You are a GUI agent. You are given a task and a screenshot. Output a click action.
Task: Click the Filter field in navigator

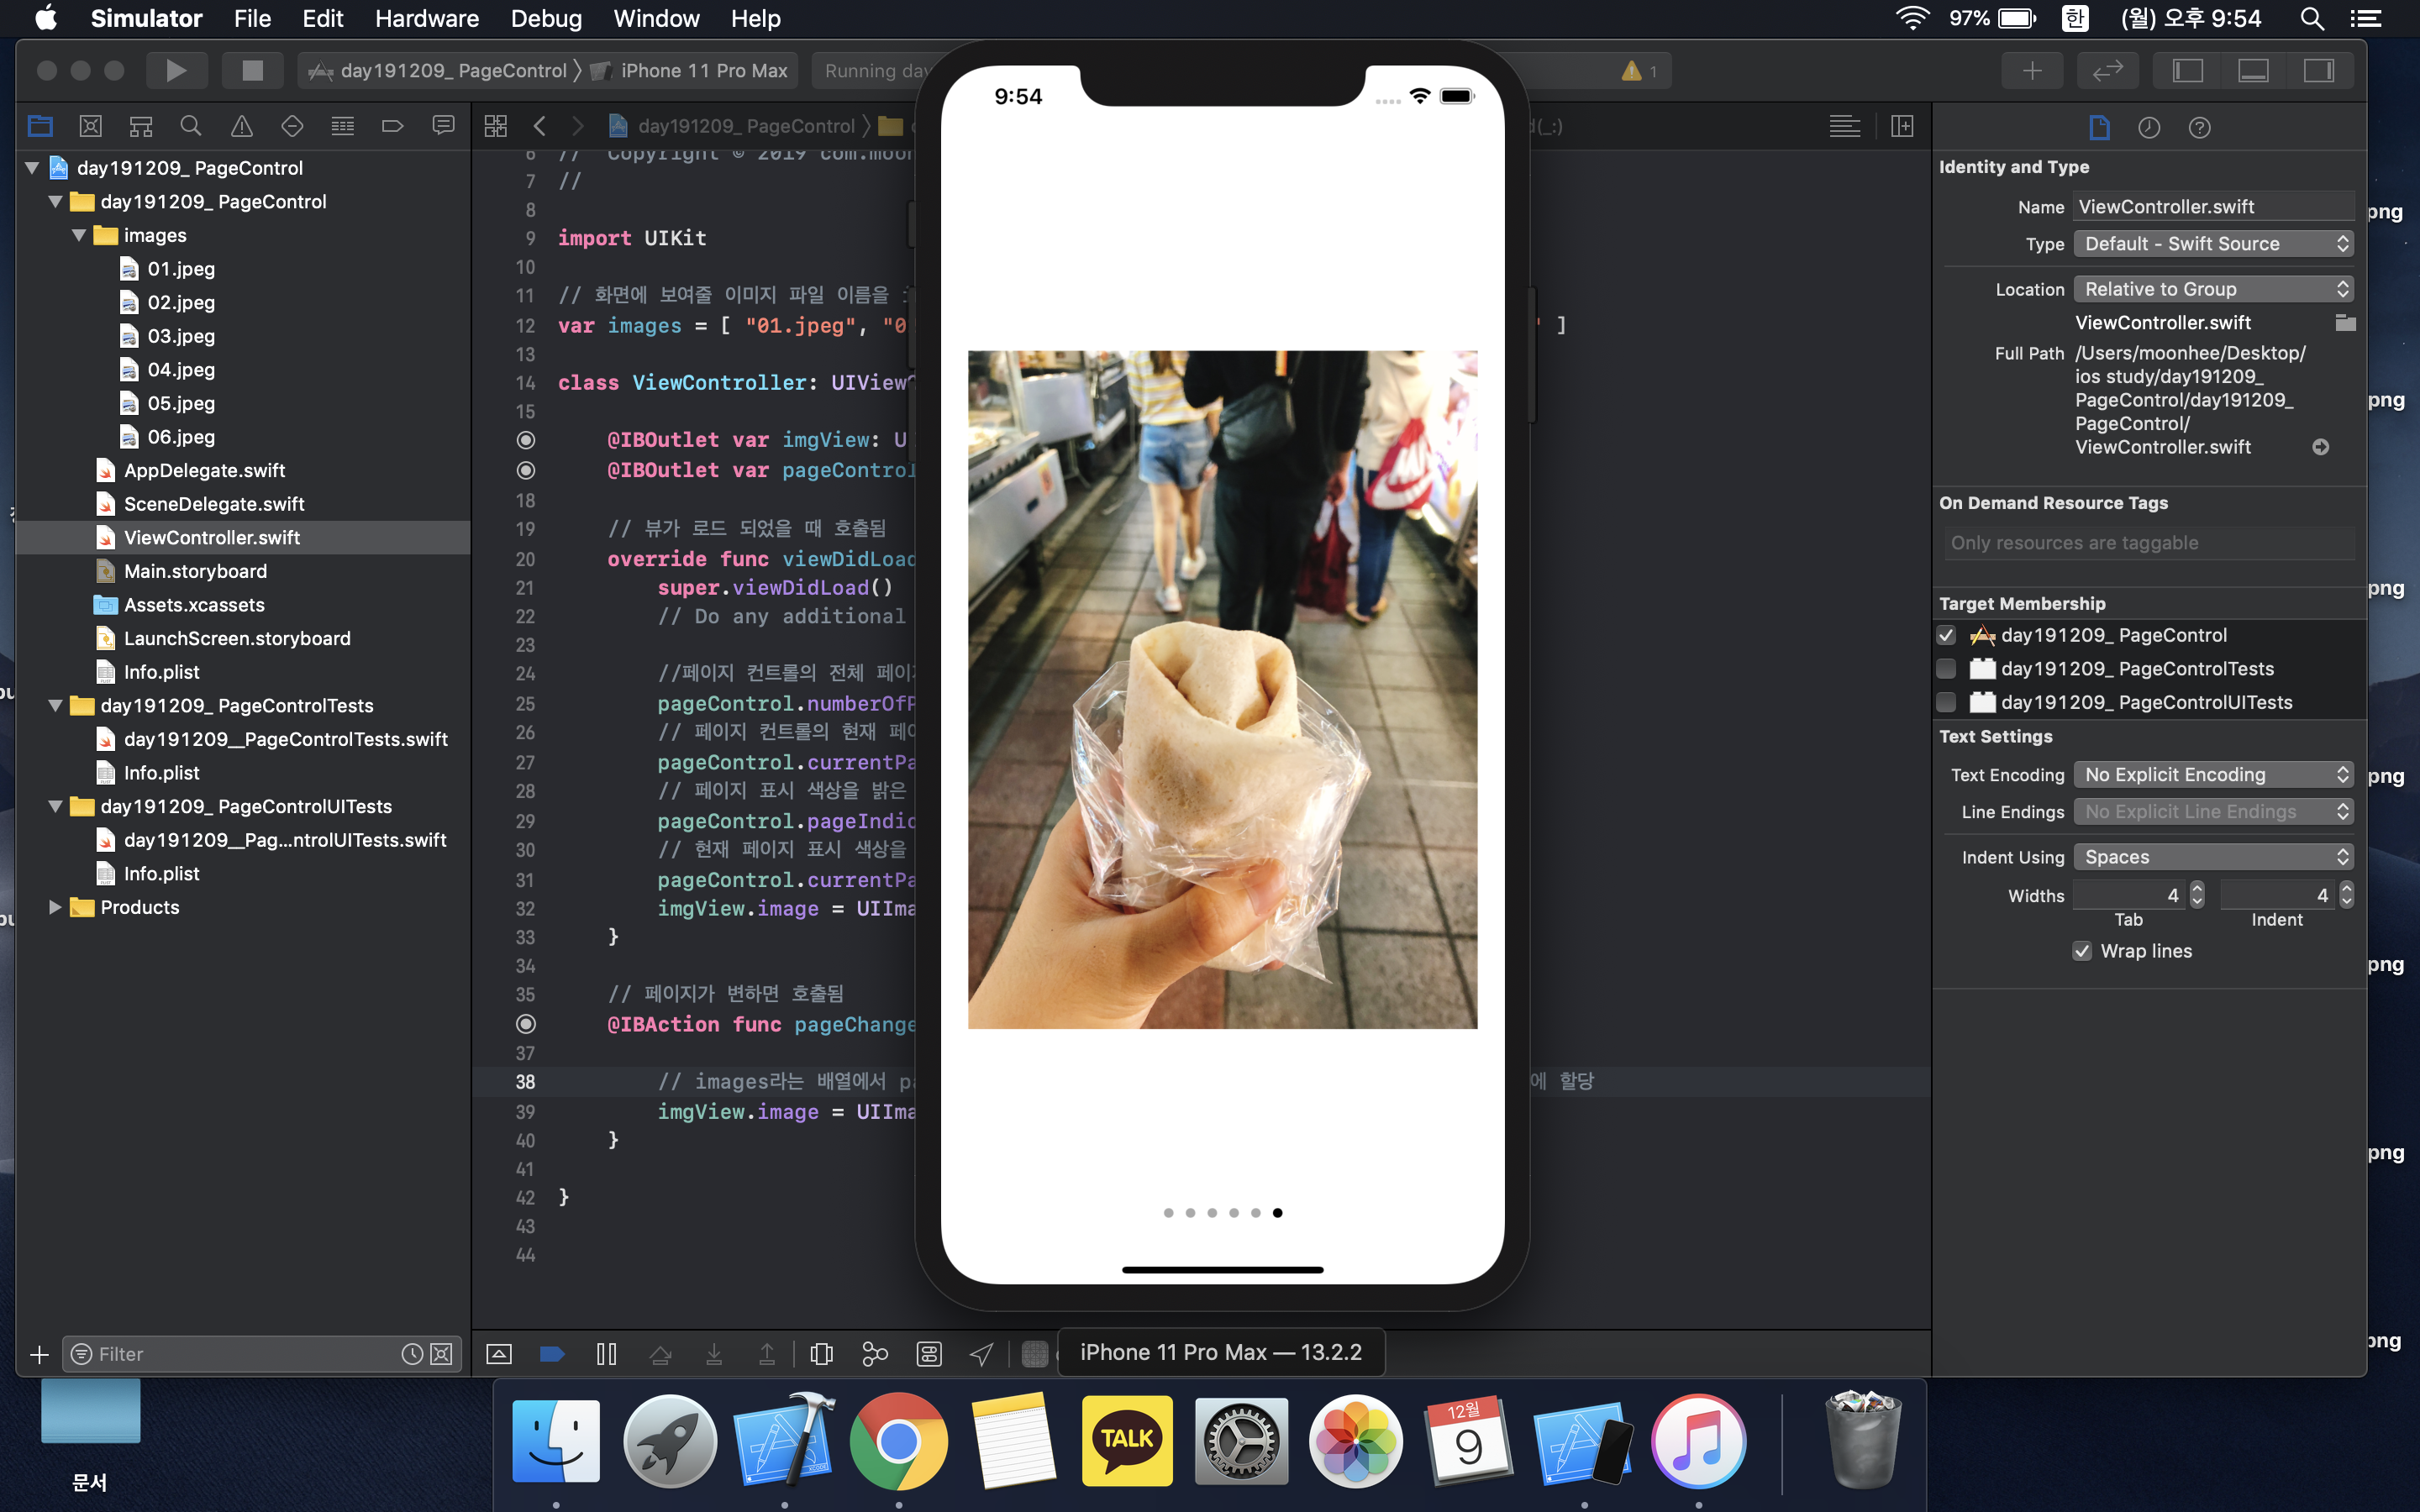coord(240,1354)
